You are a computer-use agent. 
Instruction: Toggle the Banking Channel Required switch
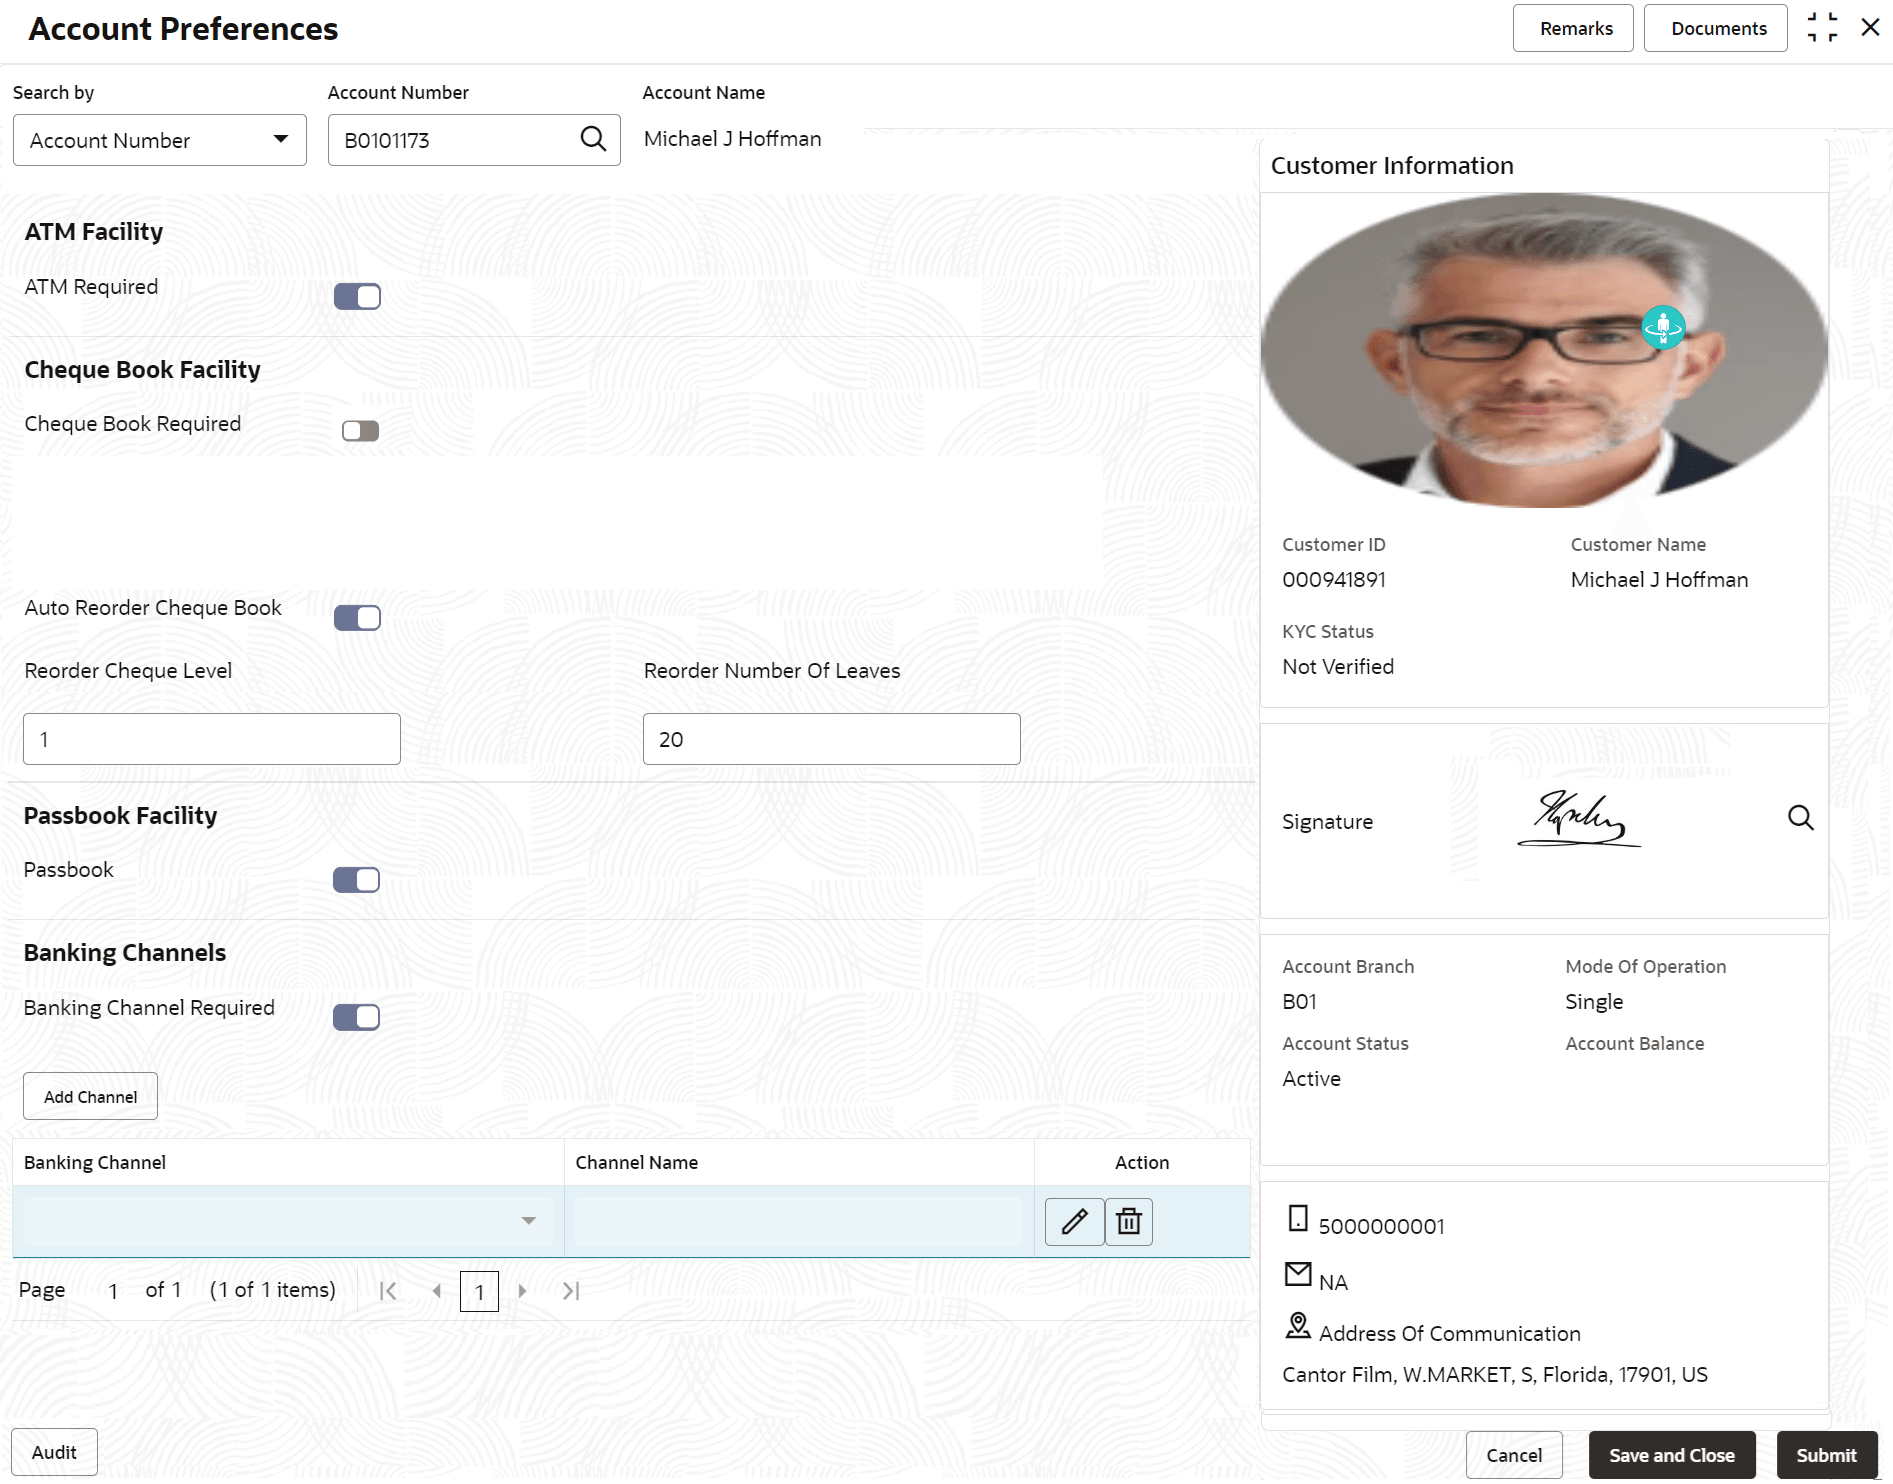click(356, 1017)
